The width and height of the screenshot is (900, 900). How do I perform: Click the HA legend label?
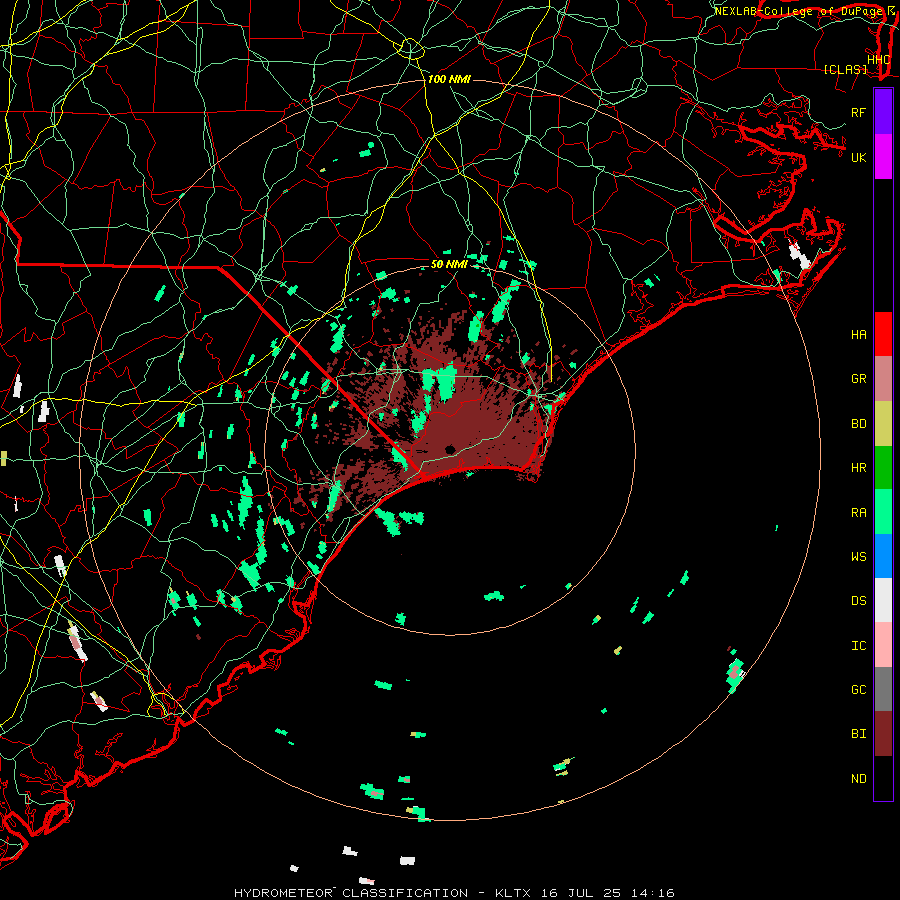coord(858,335)
